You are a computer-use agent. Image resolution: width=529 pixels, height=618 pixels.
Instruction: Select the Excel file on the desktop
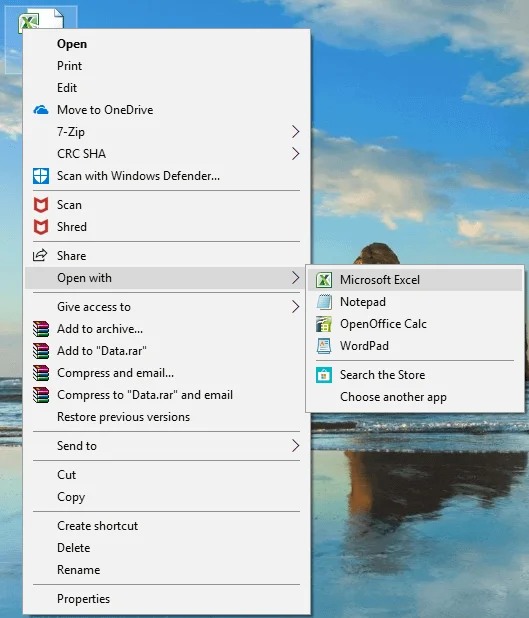[41, 19]
